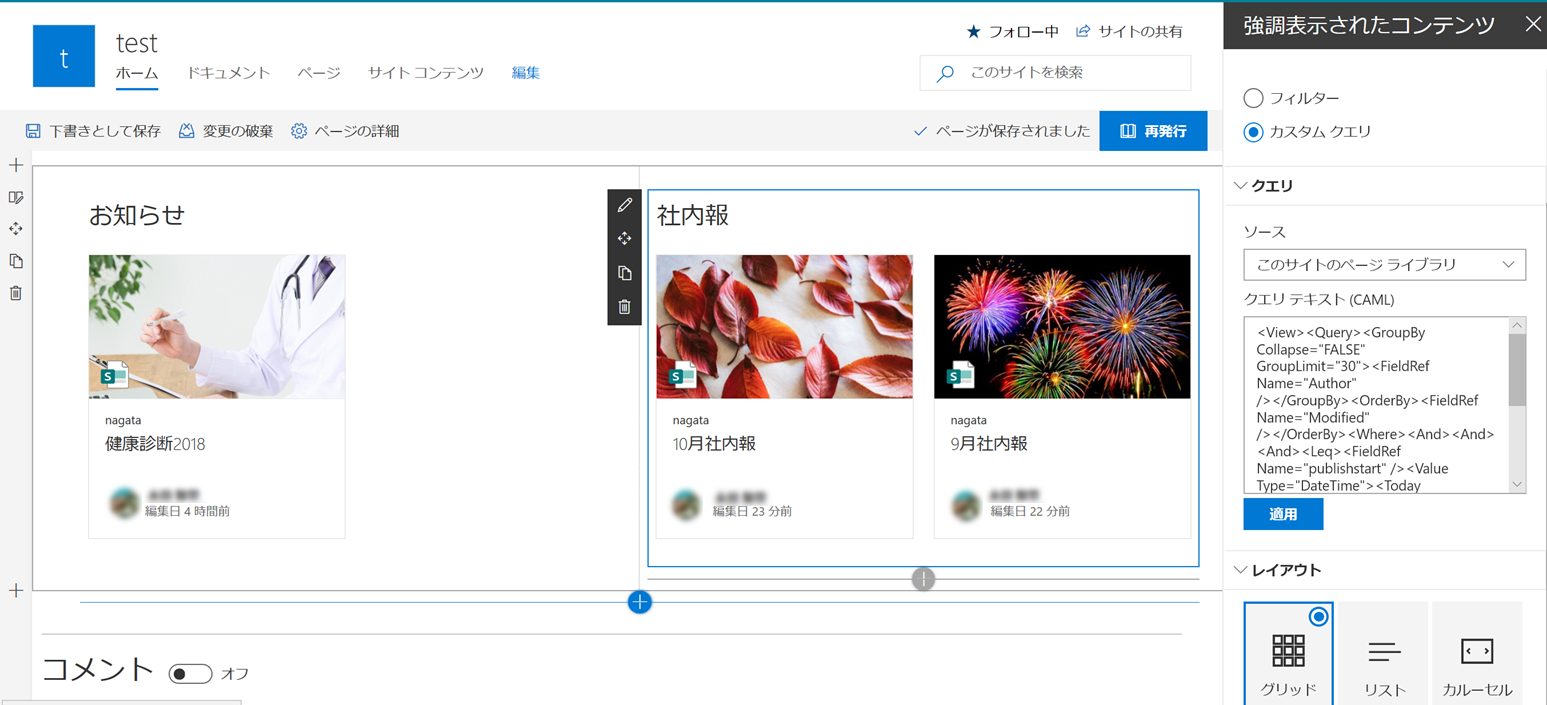
Task: Delete the 社内報 web part via trash icon
Action: pyautogui.click(x=625, y=307)
